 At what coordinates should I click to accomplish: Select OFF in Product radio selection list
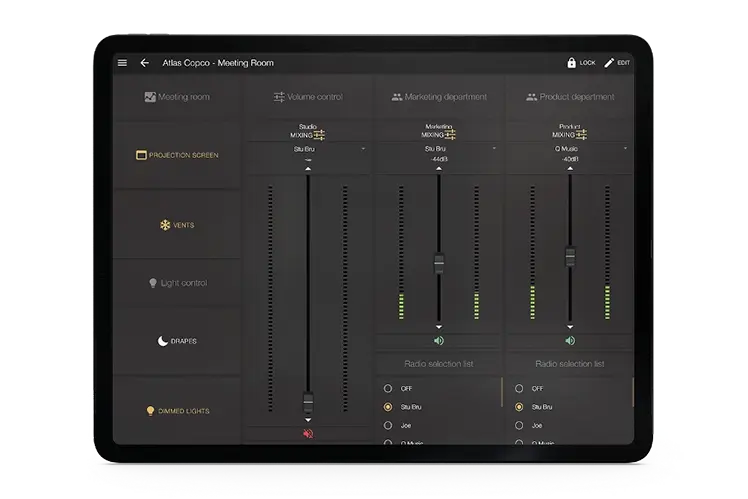pos(519,388)
